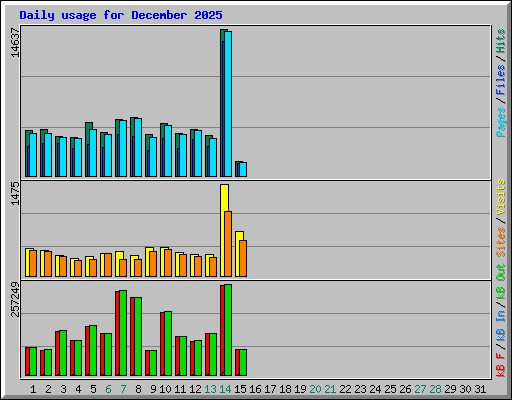Image resolution: width=512 pixels, height=400 pixels.
Task: Click the 'kB Out' legend label
Action: 501,282
